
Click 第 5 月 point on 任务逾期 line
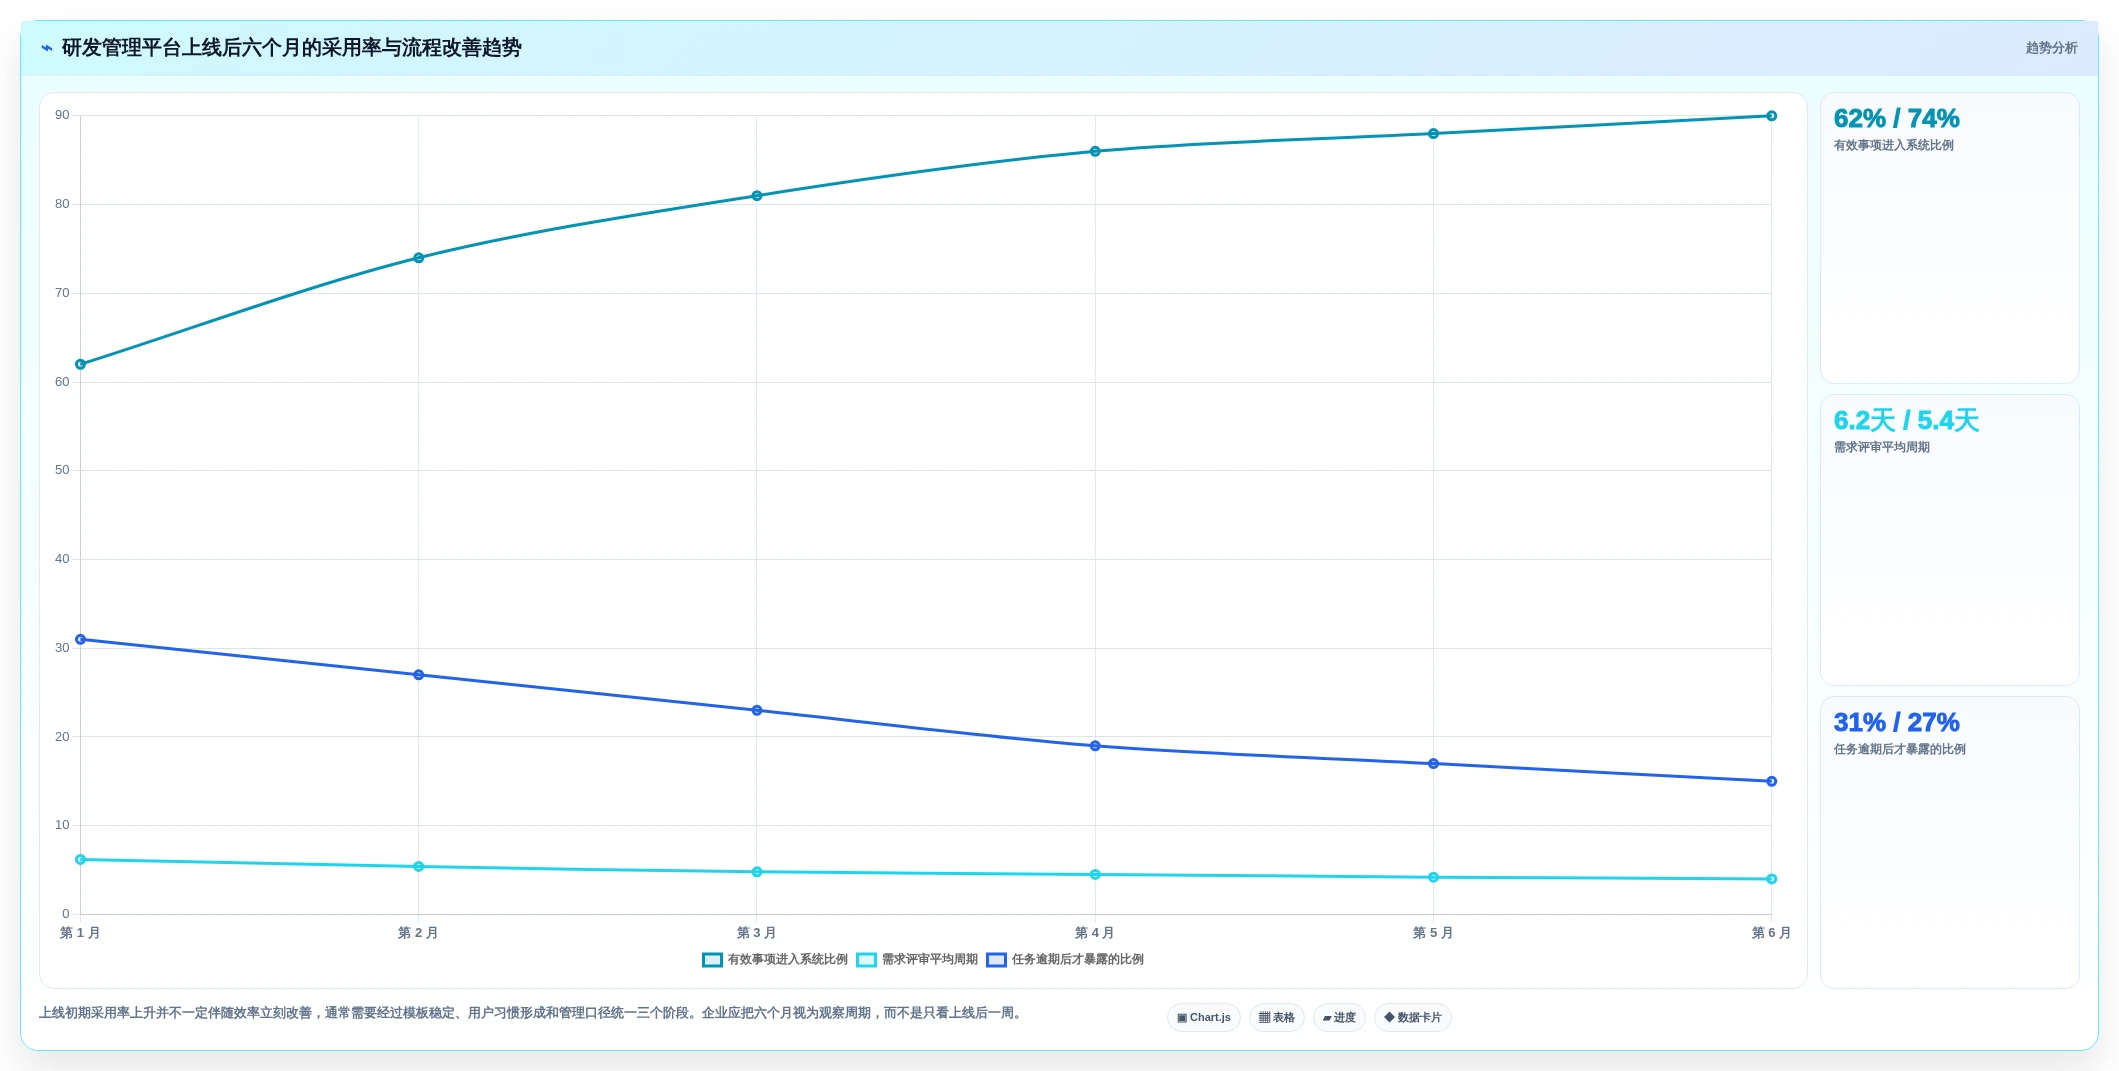(1433, 764)
